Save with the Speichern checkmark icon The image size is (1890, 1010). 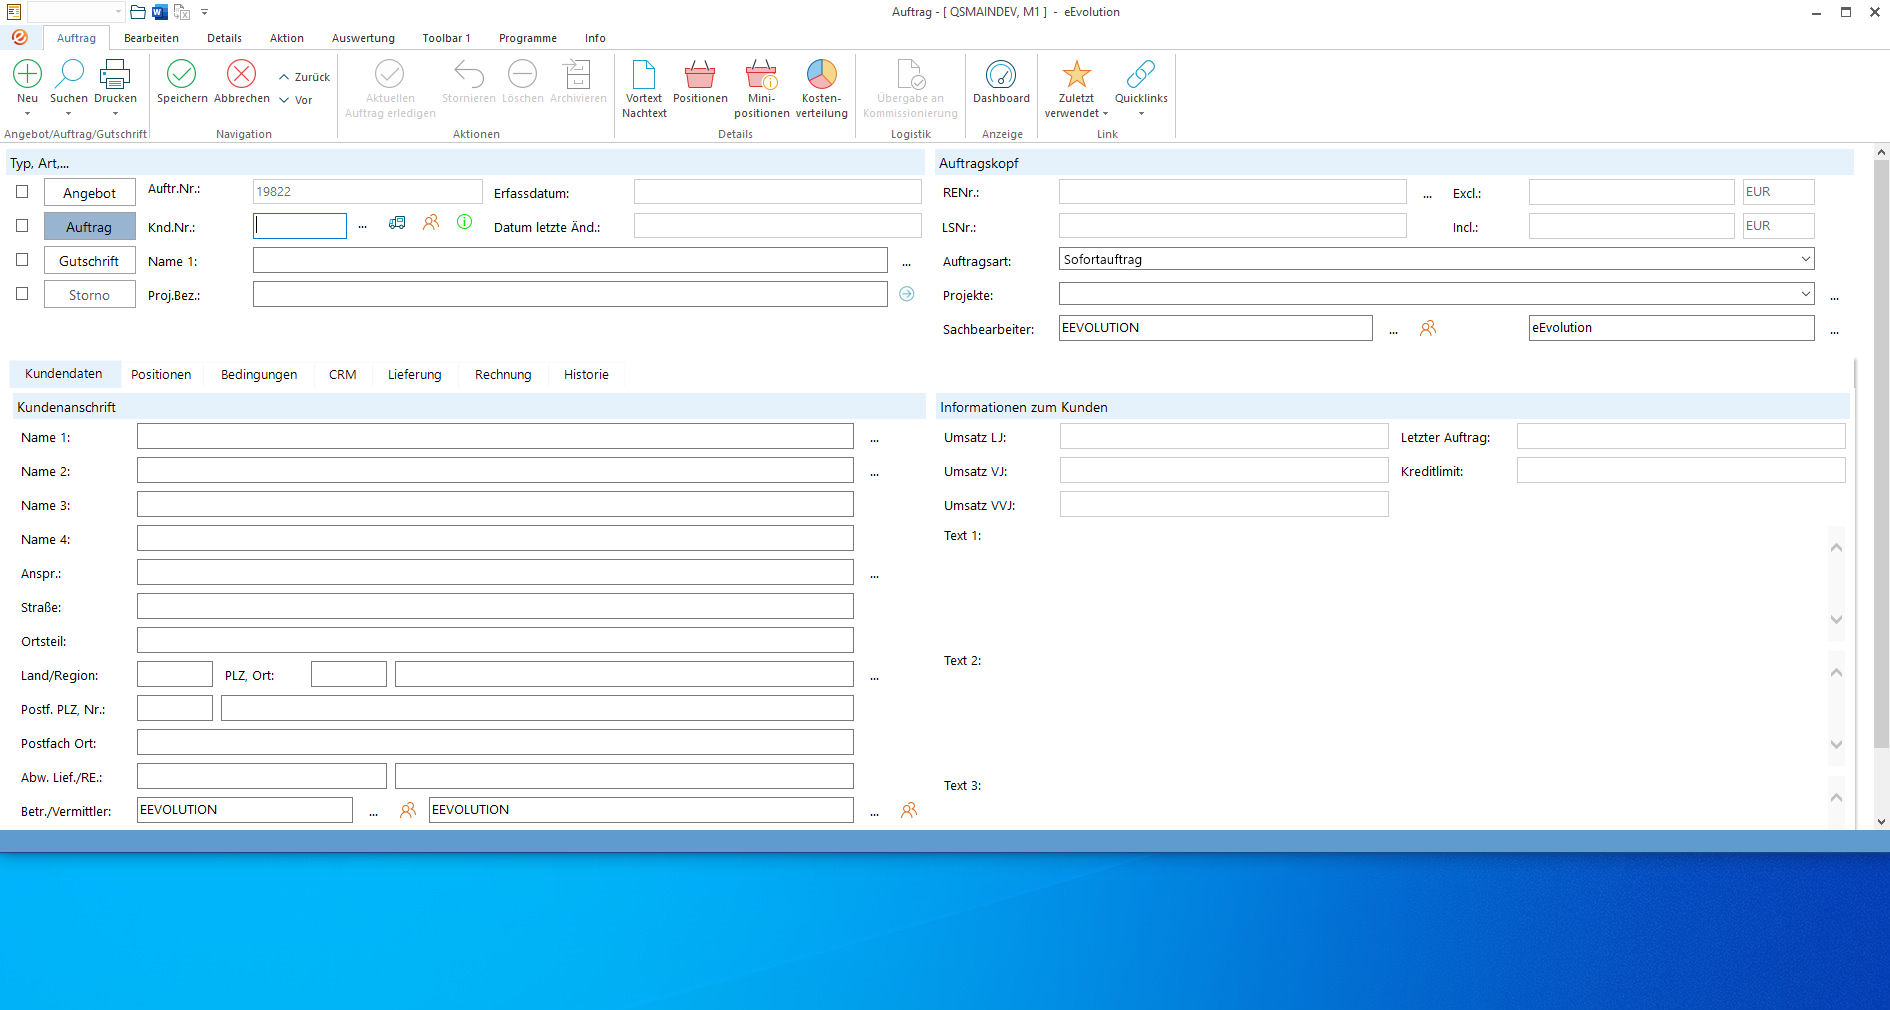click(182, 73)
